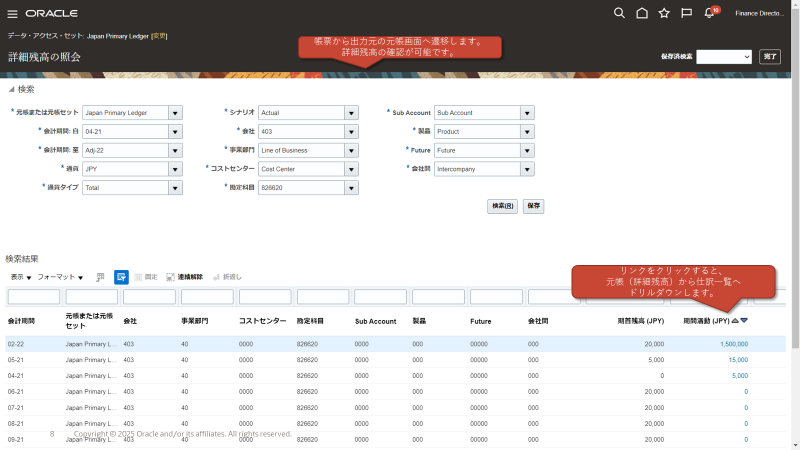
Task: Click the コストセンター column header
Action: [x=262, y=321]
